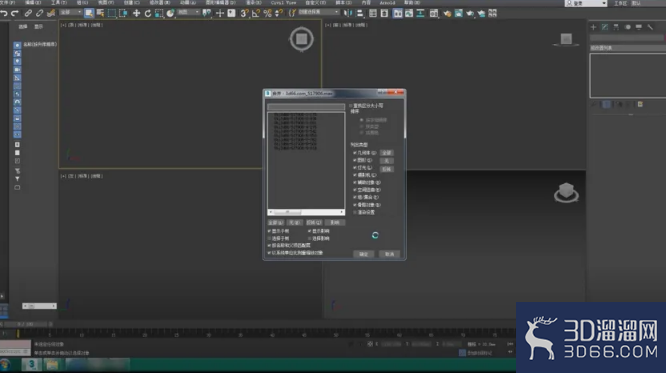Open the Edit menu in the menu bar

[x=33, y=3]
